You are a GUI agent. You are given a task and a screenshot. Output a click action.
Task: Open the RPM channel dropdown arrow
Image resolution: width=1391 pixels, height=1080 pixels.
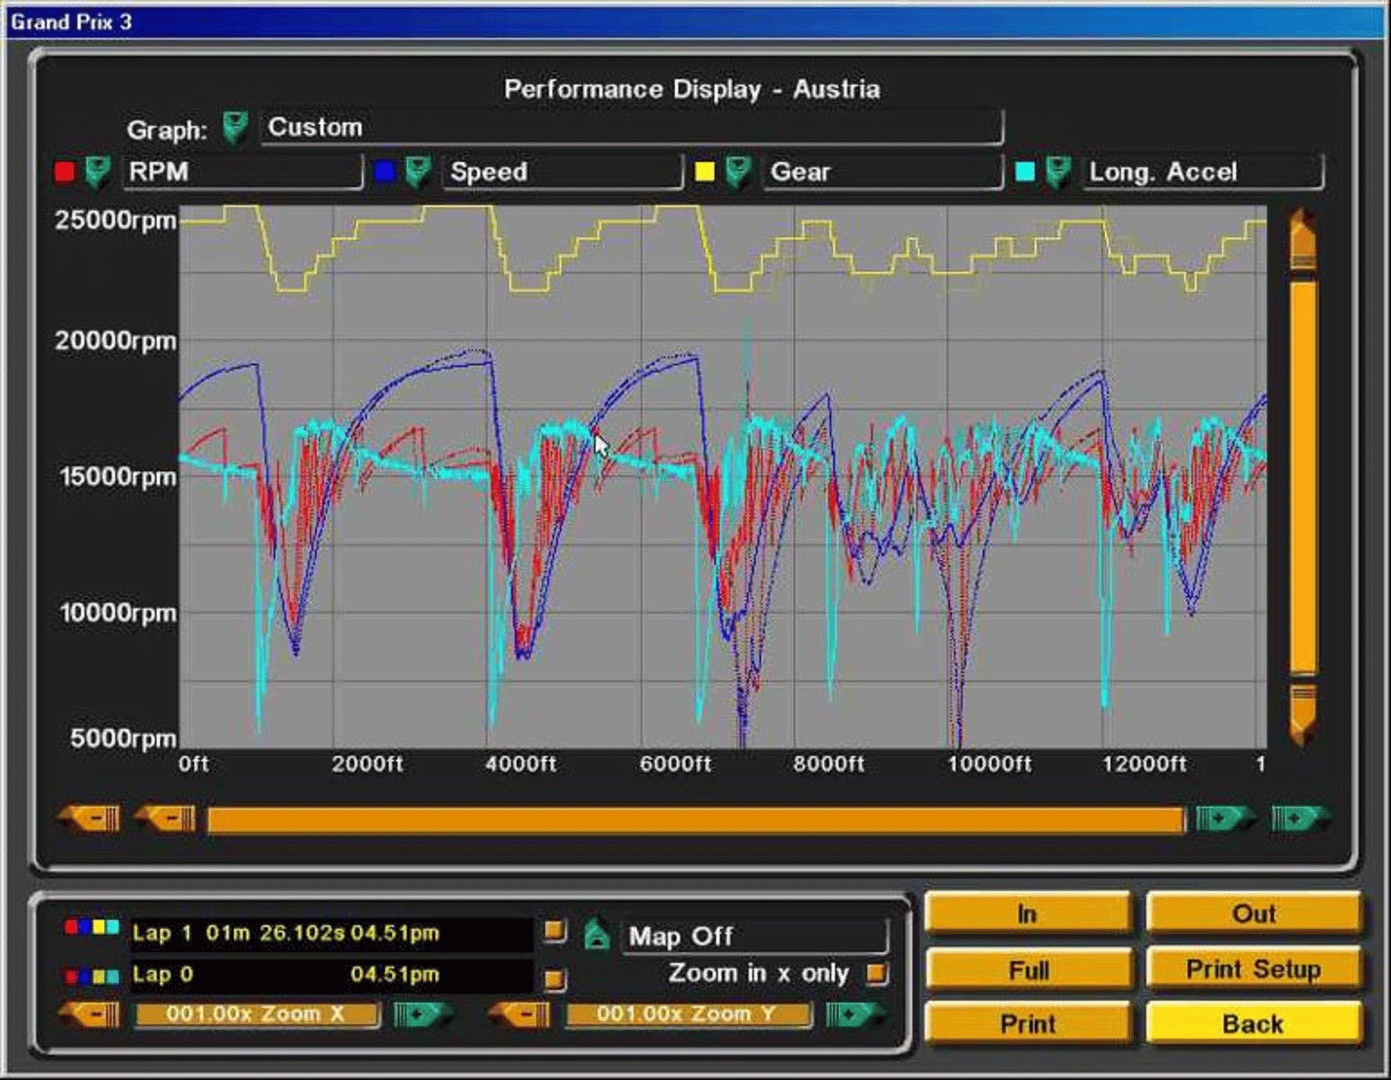[97, 172]
